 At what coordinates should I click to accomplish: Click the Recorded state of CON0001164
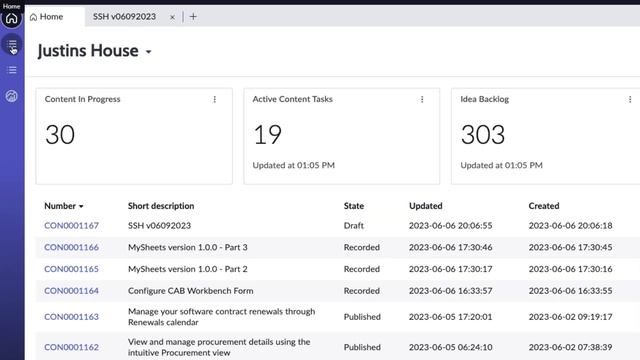pyautogui.click(x=362, y=291)
